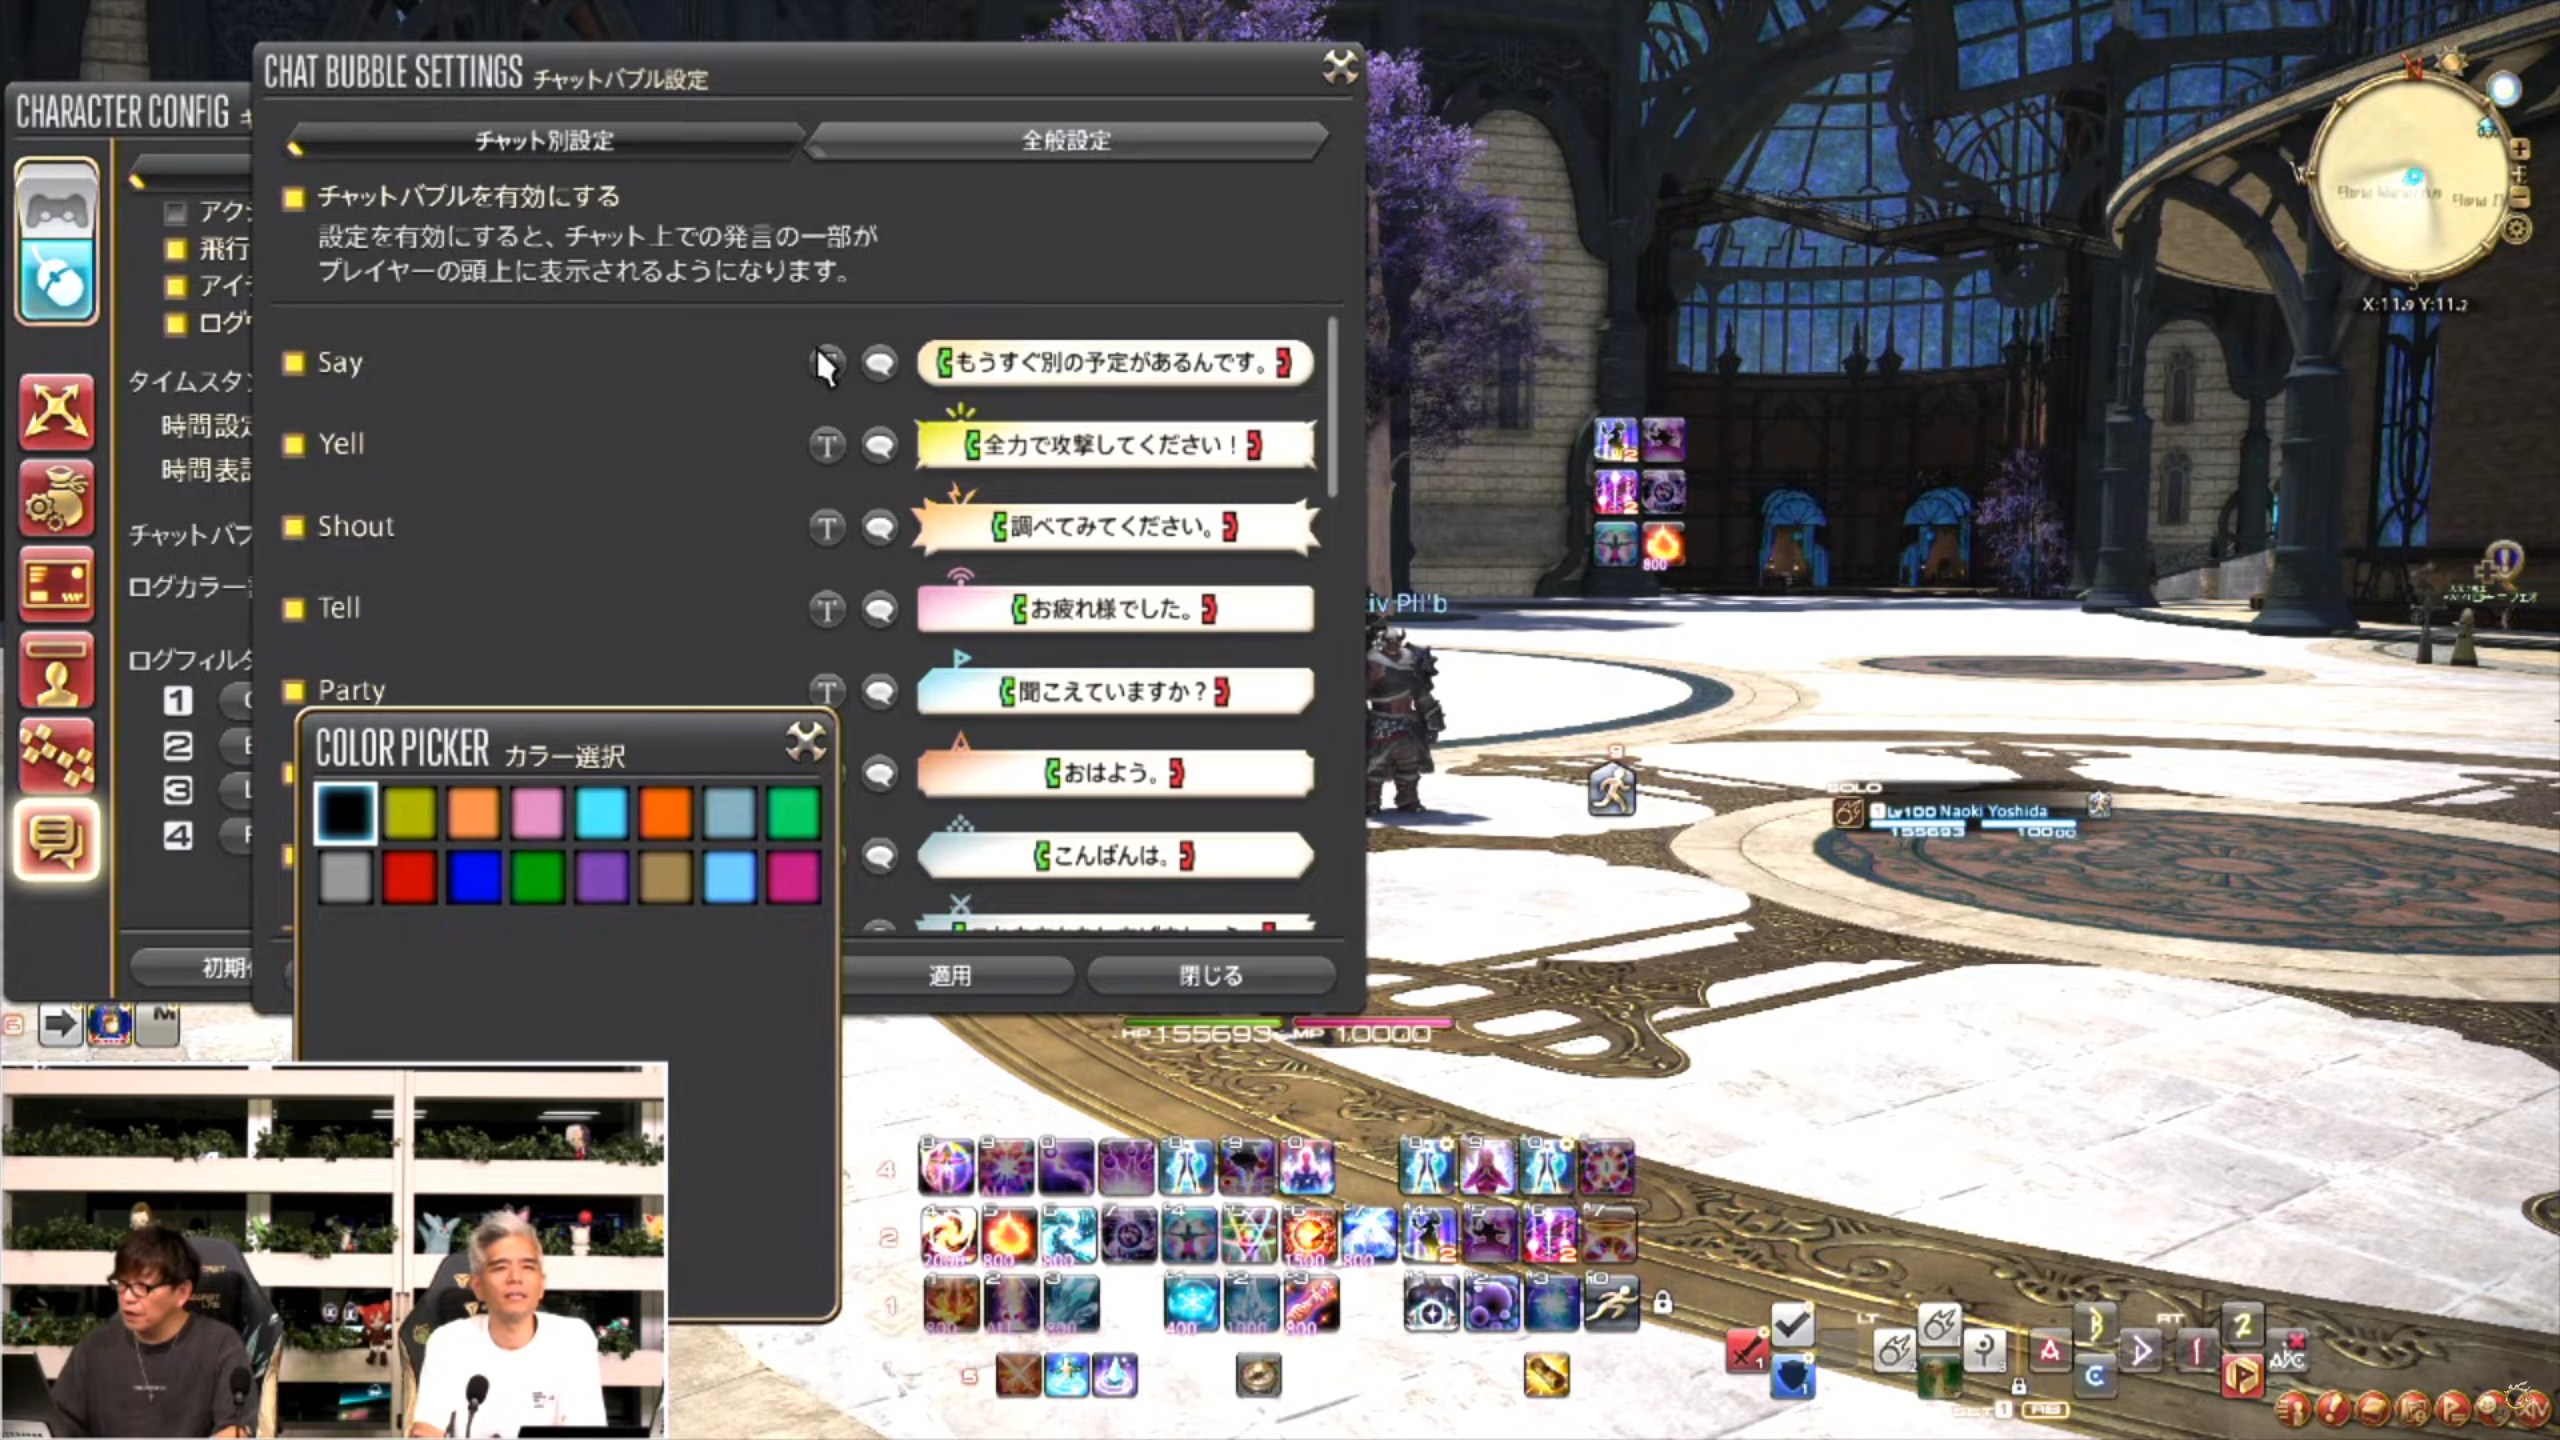Open the character nameplate settings icon
Image resolution: width=2560 pixels, height=1440 pixels.
(57, 670)
